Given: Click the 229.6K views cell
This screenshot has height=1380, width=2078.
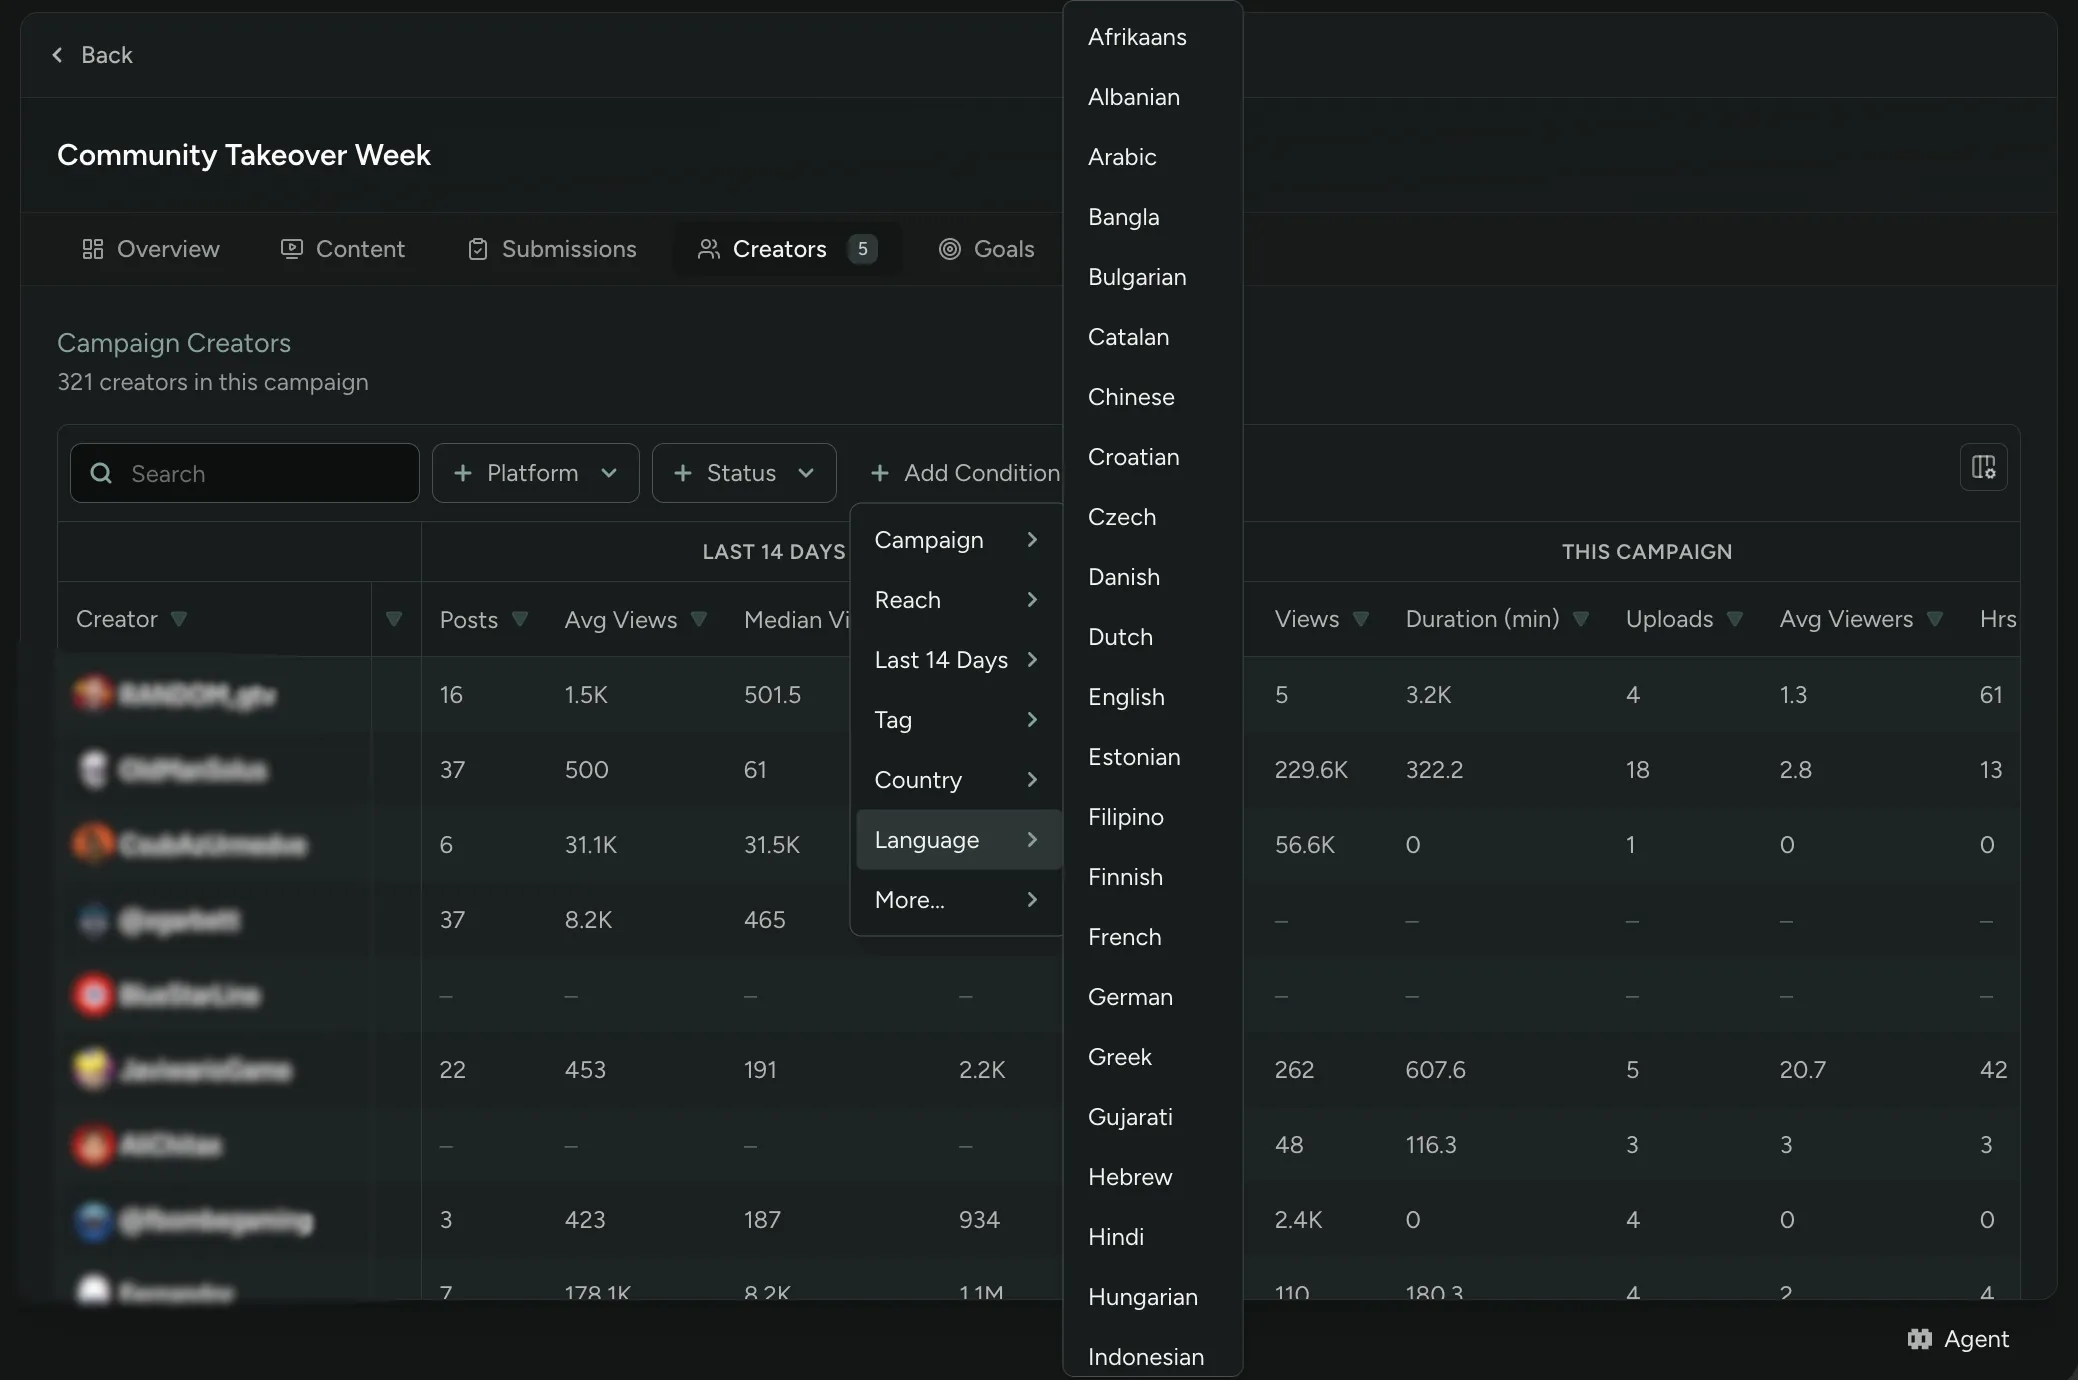Looking at the screenshot, I should click(x=1311, y=770).
